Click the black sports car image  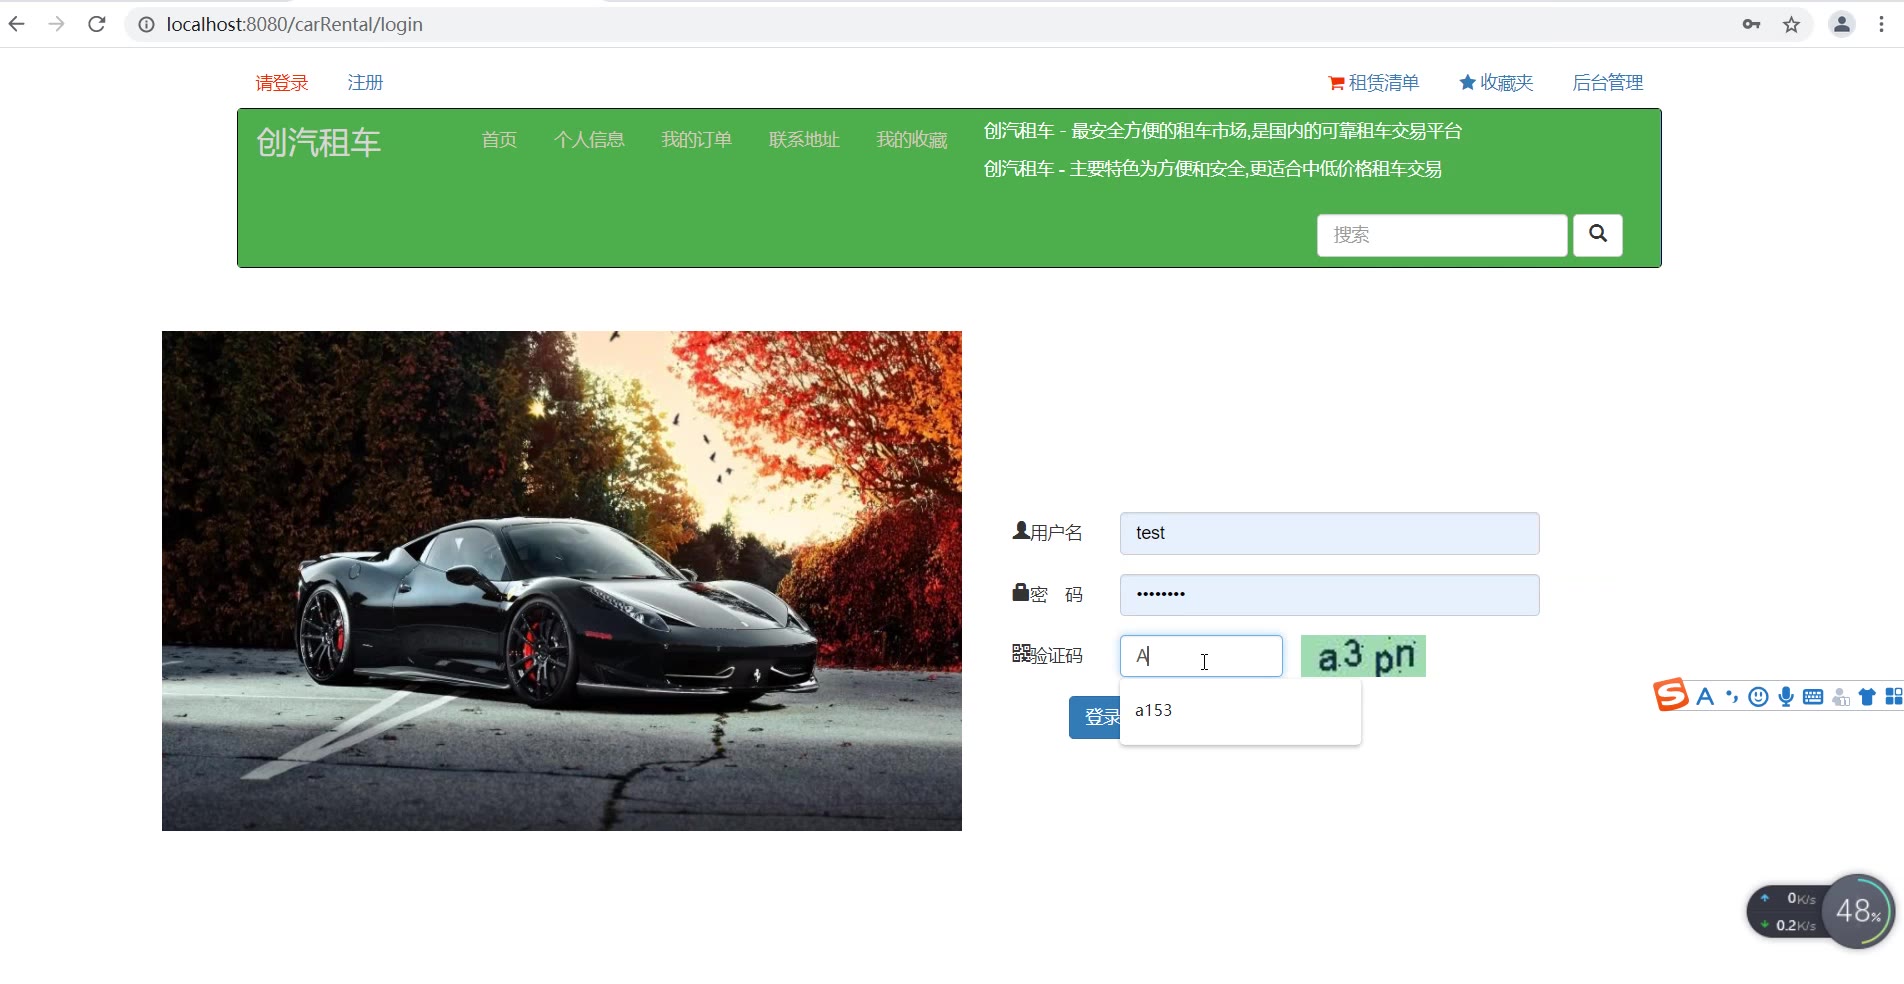(x=562, y=581)
